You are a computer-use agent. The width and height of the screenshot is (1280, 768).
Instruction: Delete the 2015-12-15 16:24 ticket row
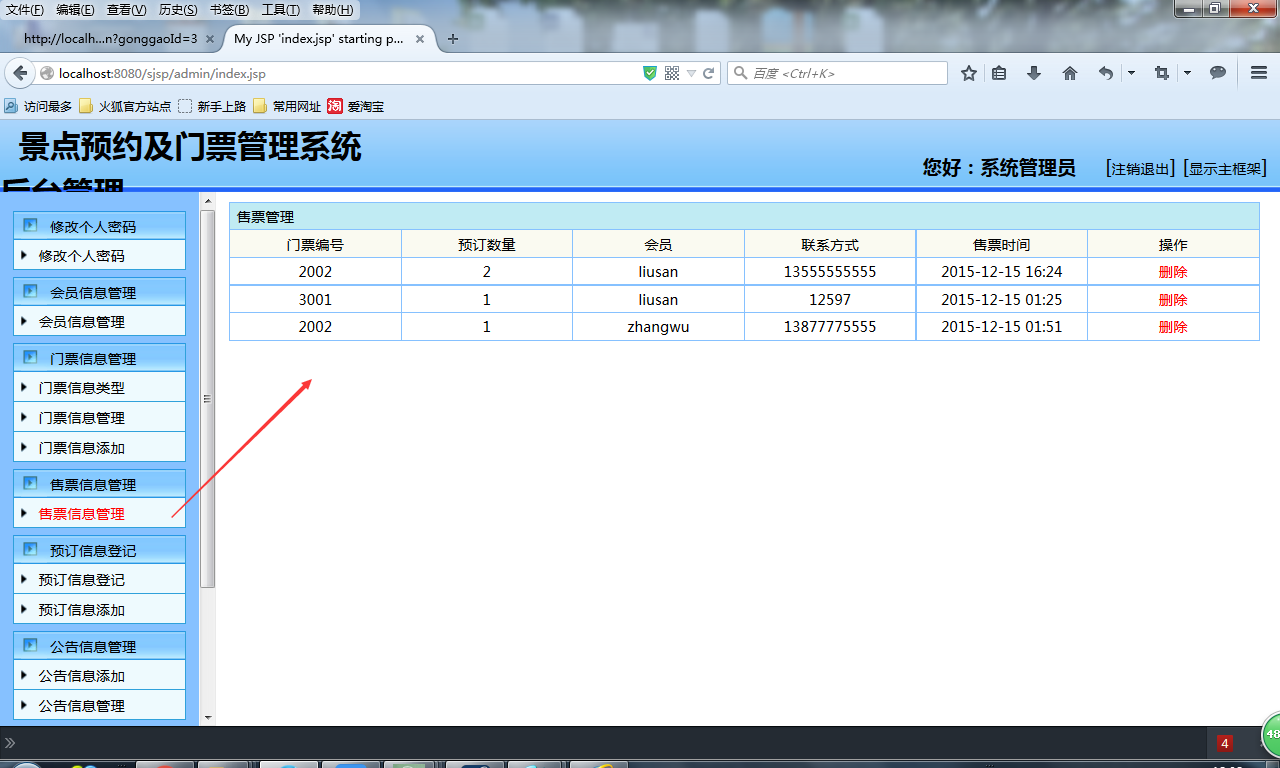(1173, 272)
